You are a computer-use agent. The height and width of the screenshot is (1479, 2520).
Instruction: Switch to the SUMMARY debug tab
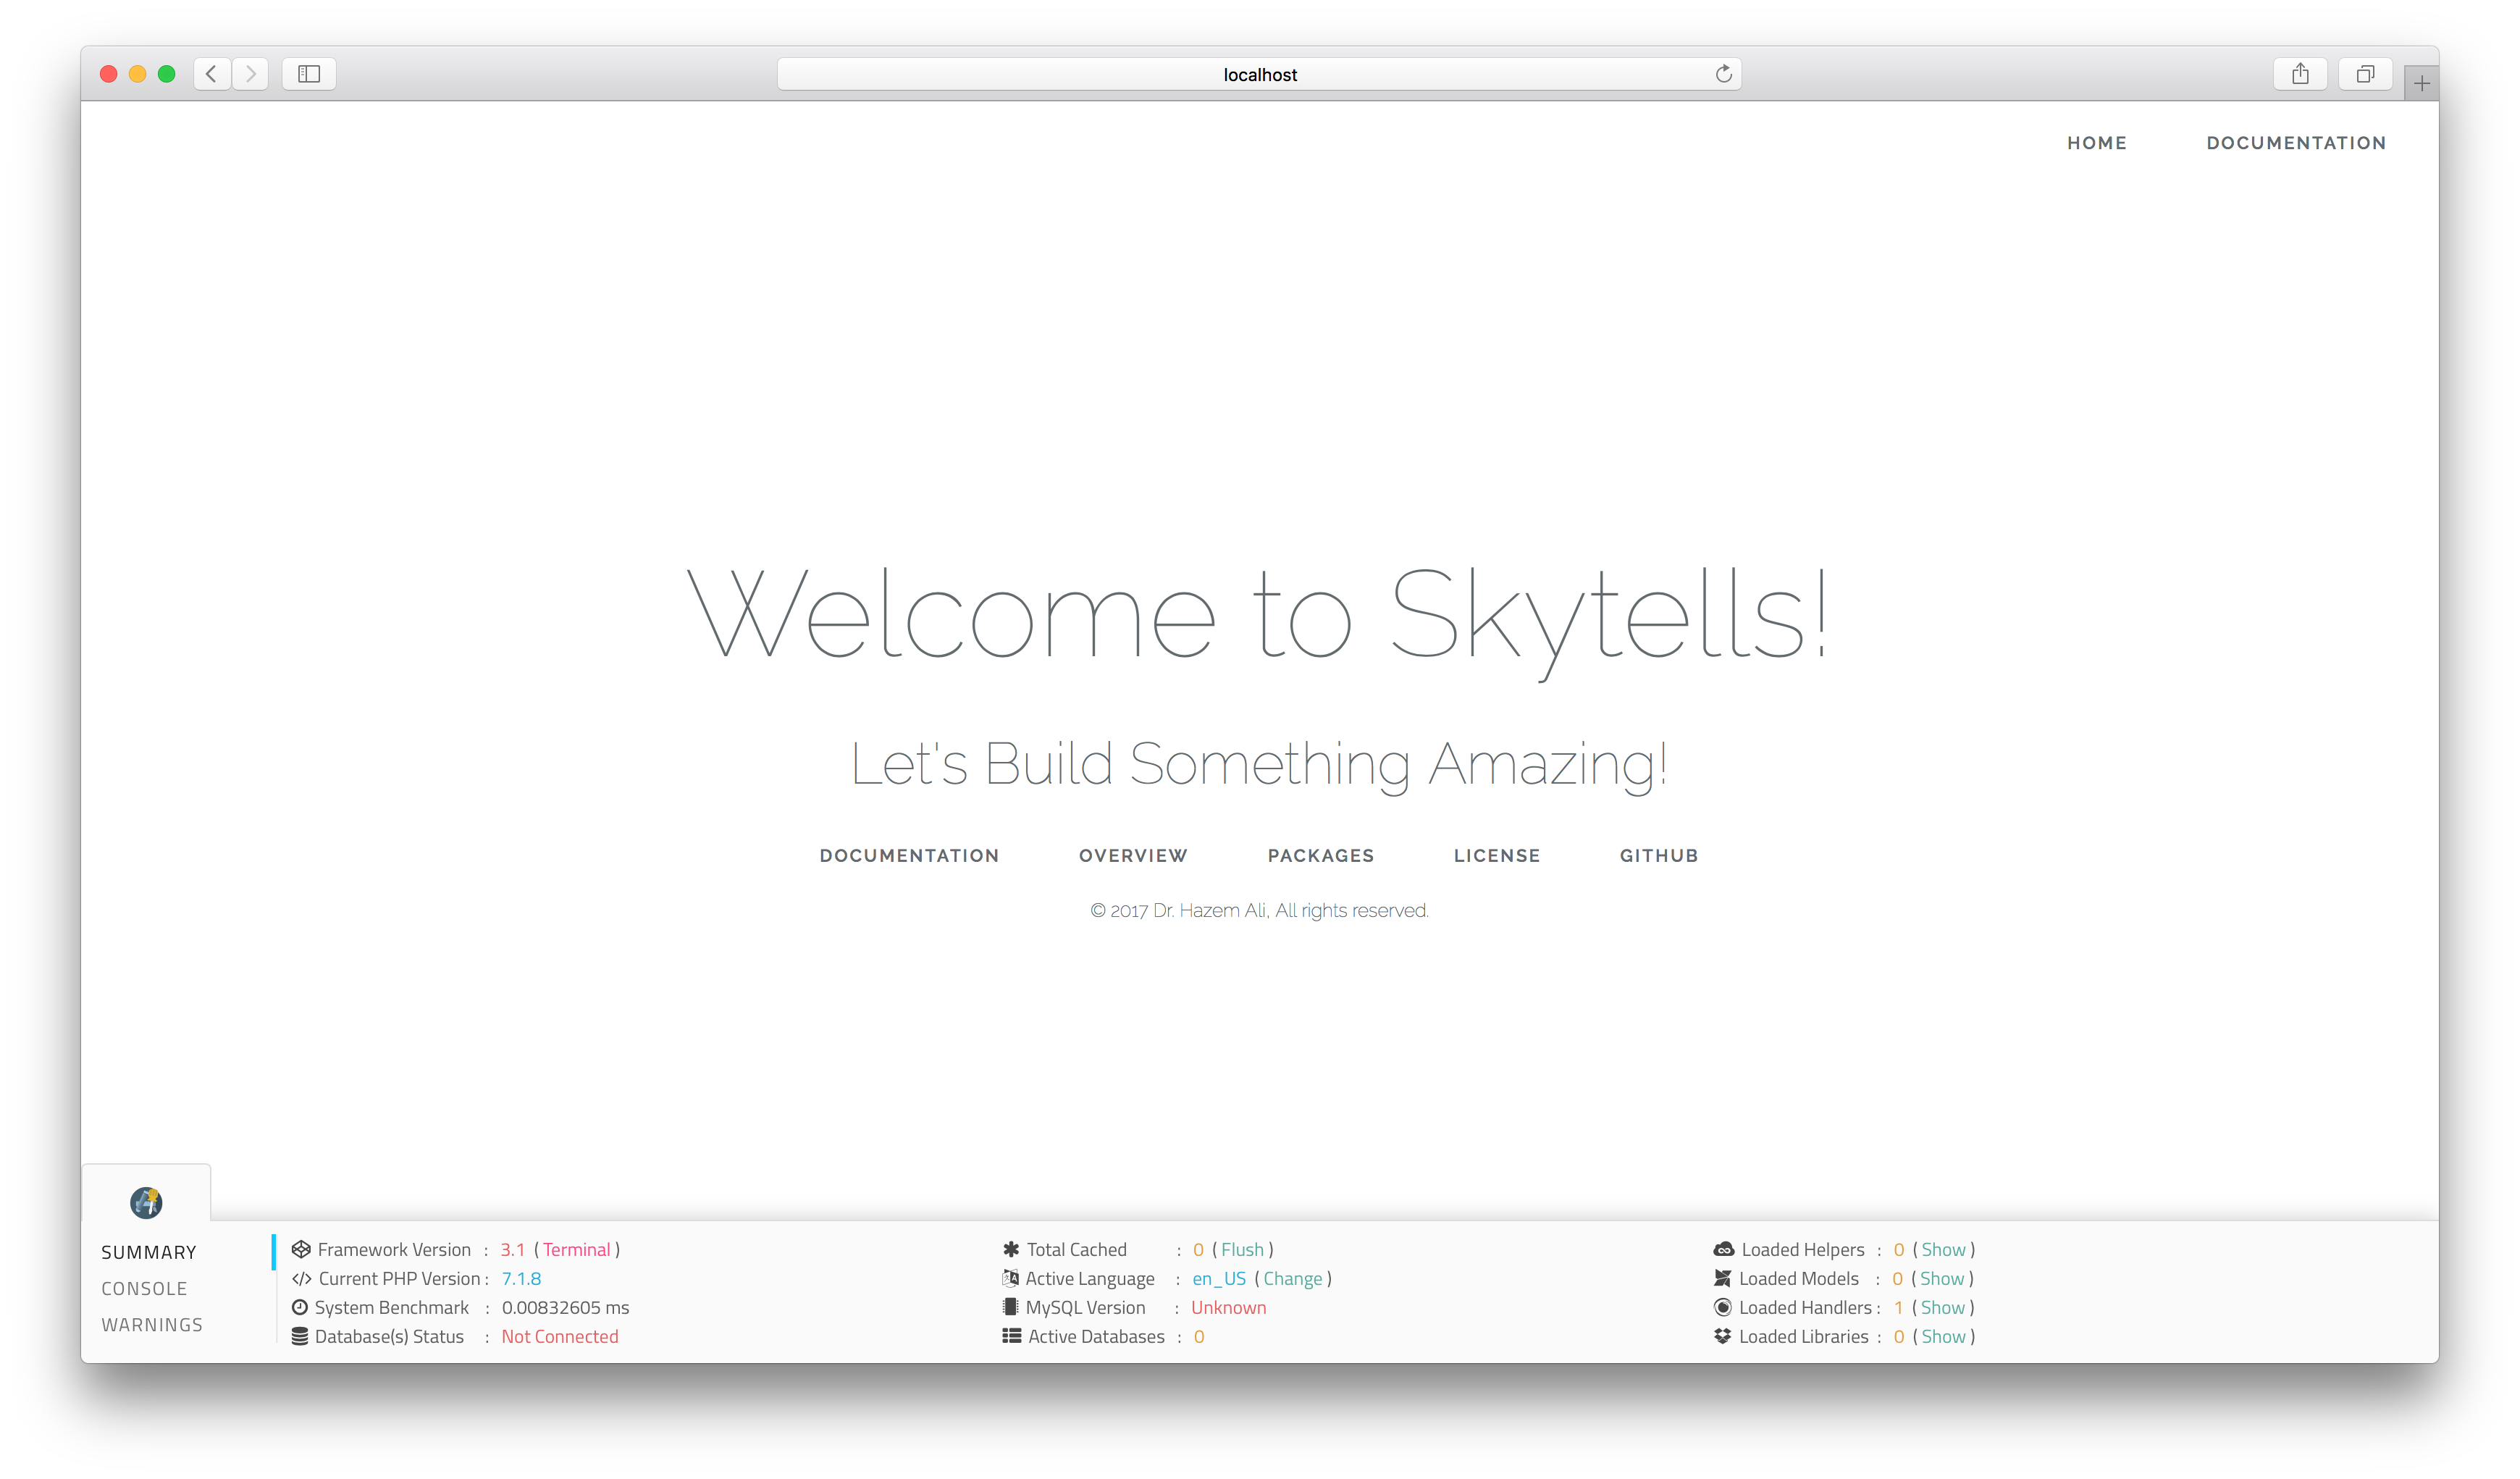click(x=149, y=1252)
